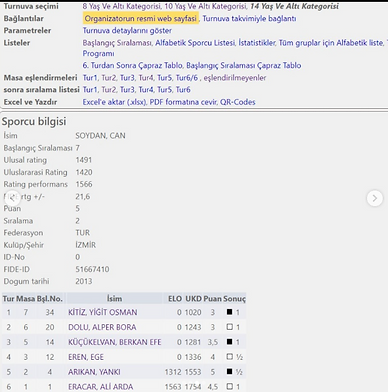Open Tur1 in sonra sıralama listesi row
Viewport: 388px width, 392px height.
point(90,90)
